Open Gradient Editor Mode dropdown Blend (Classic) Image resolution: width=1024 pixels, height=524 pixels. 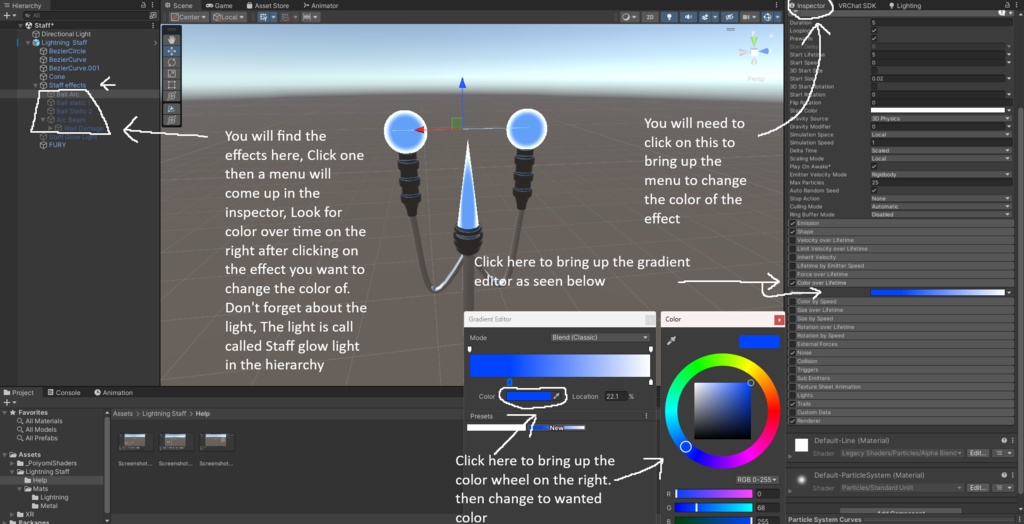coord(600,338)
